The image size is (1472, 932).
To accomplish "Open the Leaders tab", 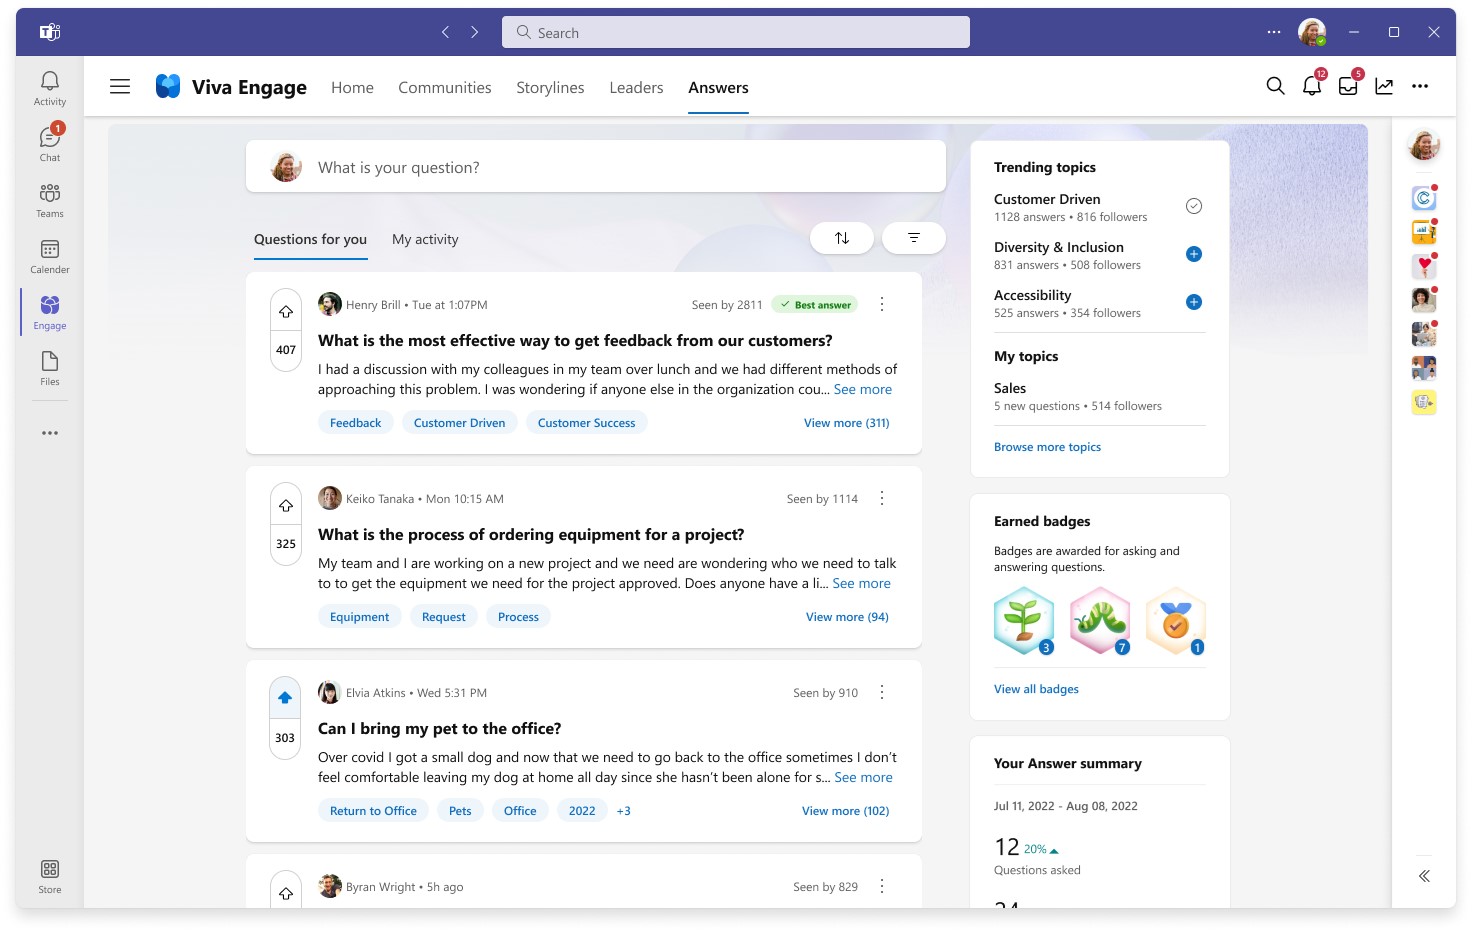I will pyautogui.click(x=636, y=87).
